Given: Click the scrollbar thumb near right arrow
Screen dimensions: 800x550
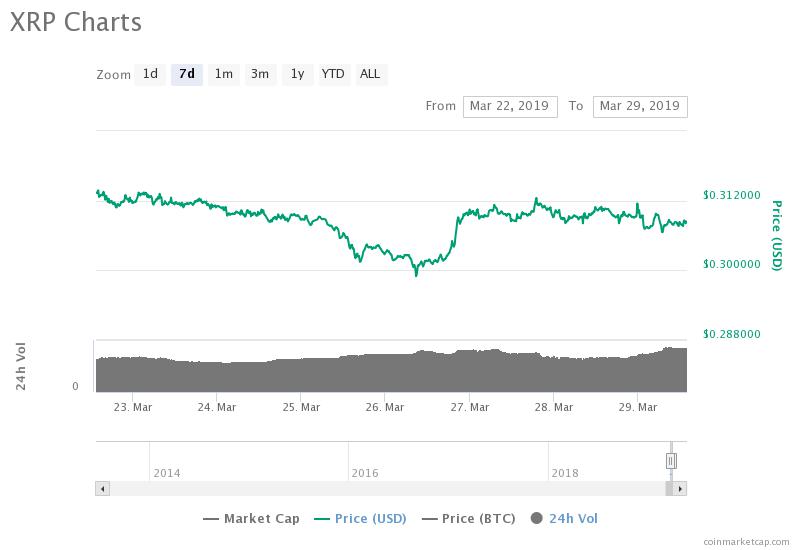Looking at the screenshot, I should pos(669,488).
